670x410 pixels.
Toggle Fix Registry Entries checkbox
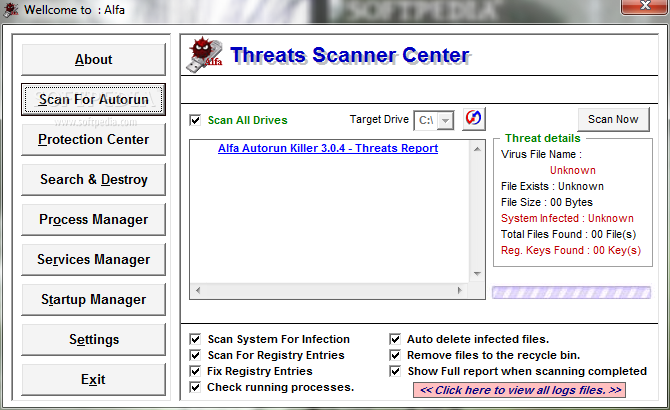[195, 371]
